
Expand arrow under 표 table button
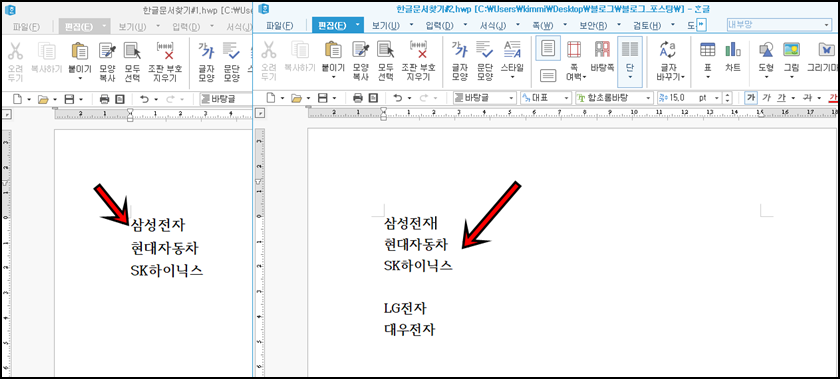tap(708, 77)
